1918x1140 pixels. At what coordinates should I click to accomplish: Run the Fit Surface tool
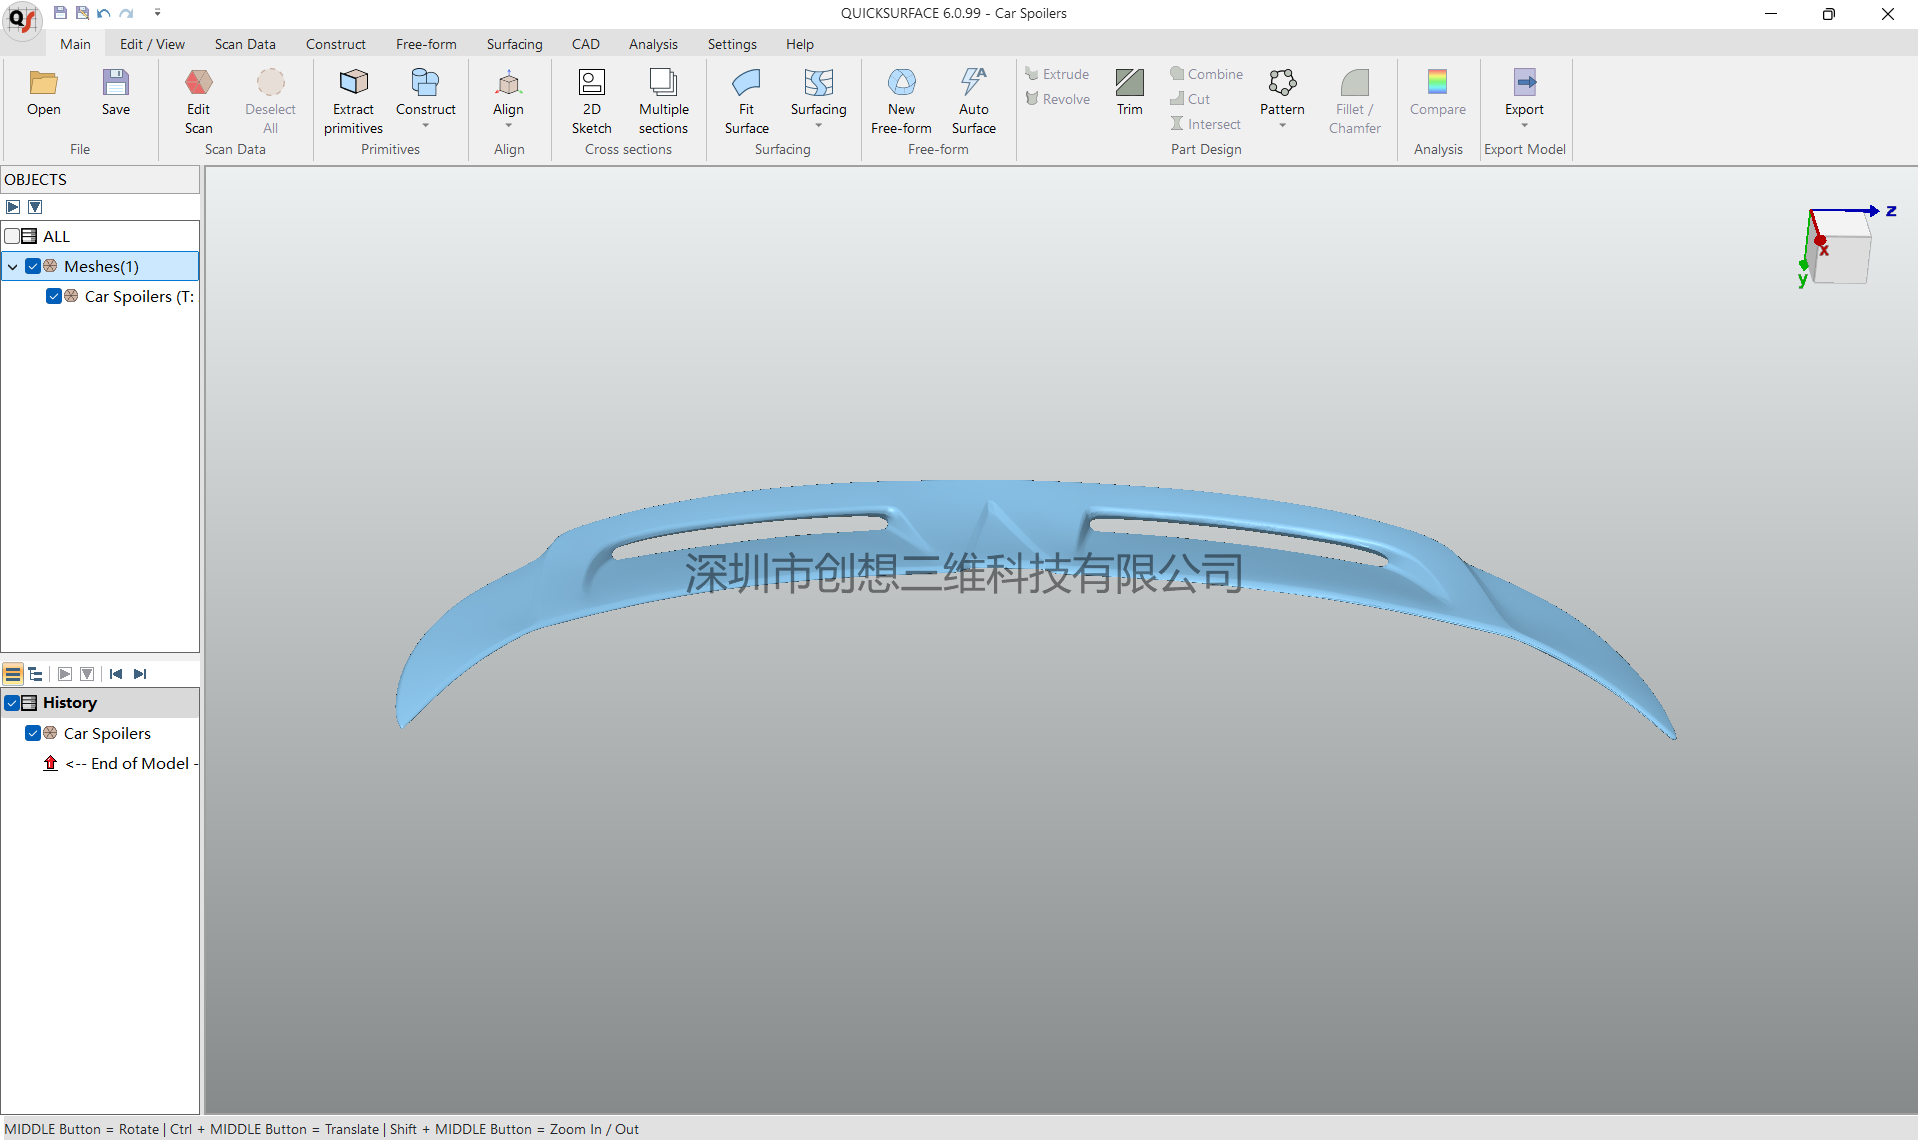click(x=746, y=101)
